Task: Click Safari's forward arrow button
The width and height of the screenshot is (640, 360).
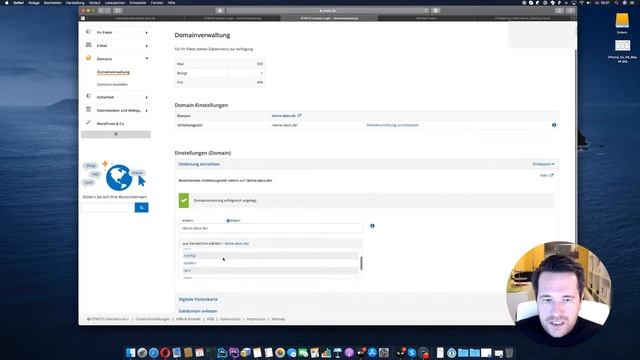Action: coord(108,11)
